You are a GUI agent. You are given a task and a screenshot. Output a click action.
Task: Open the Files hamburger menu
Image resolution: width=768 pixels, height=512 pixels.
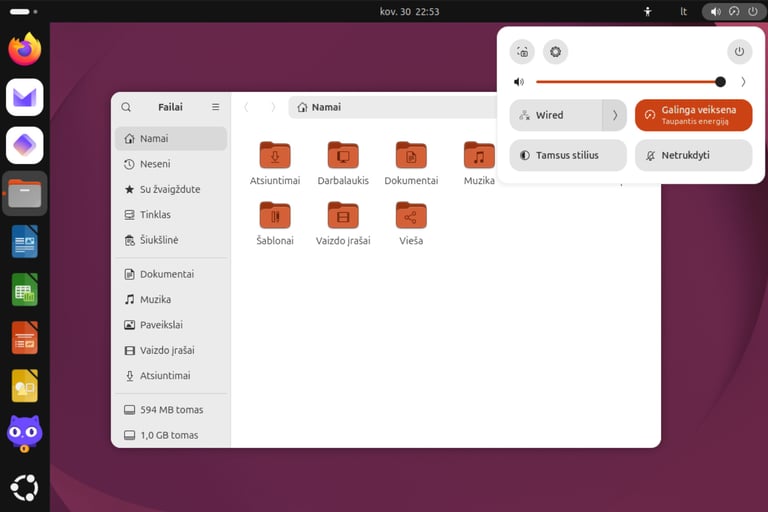(216, 107)
